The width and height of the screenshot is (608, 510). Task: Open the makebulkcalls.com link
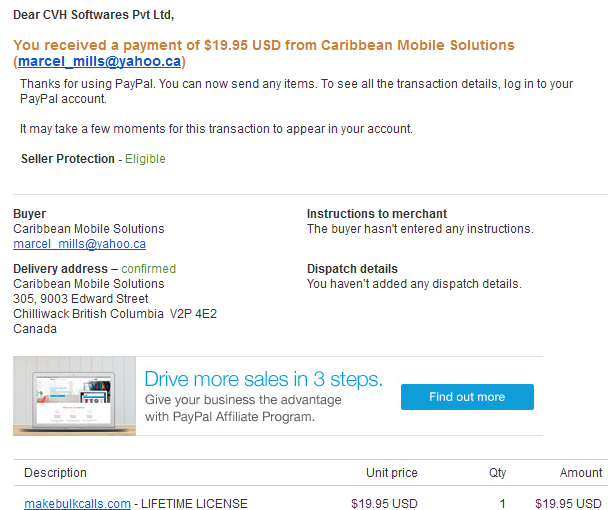pyautogui.click(x=77, y=503)
